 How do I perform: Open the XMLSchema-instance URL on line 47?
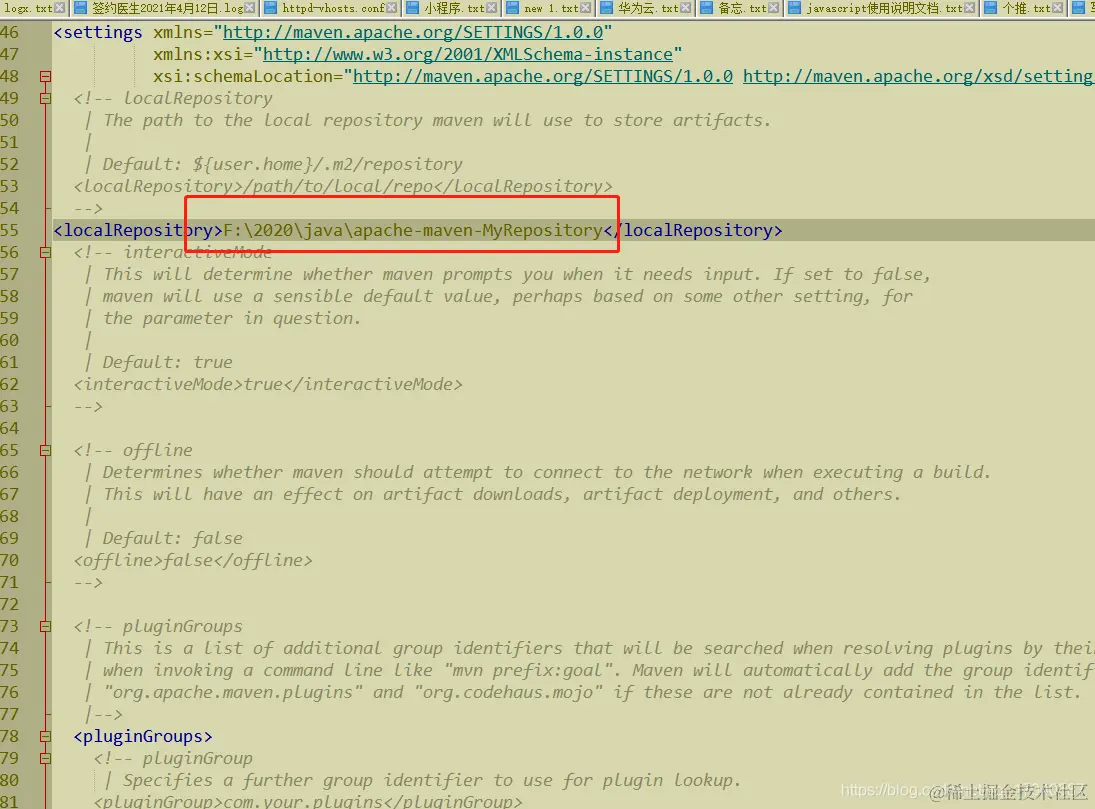tap(468, 54)
